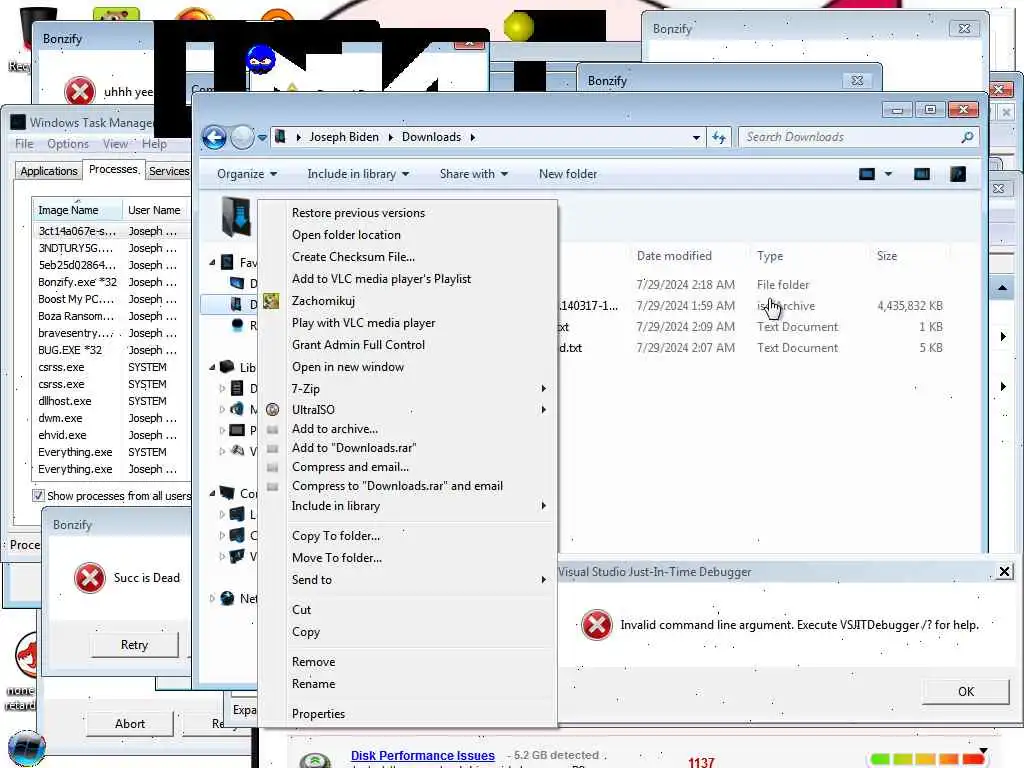Choose Open folder location
This screenshot has width=1024, height=768.
click(346, 234)
